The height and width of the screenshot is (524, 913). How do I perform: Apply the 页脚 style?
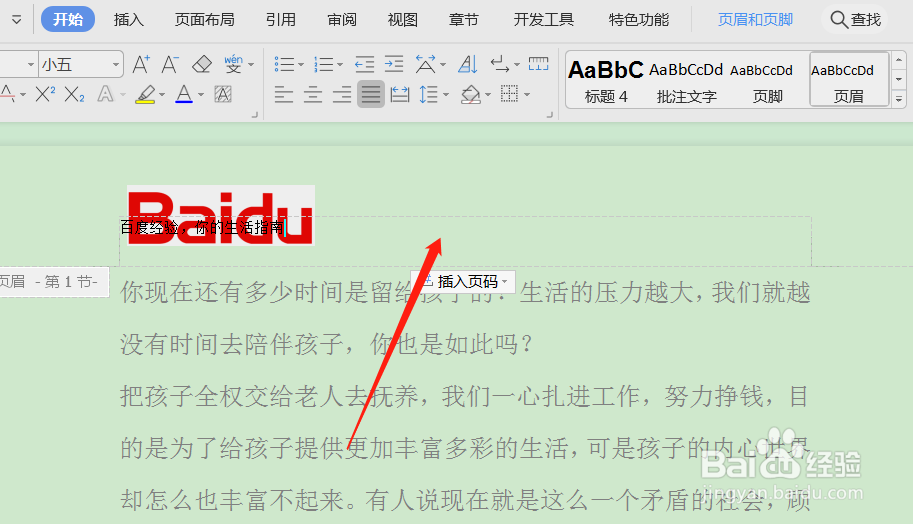click(766, 80)
